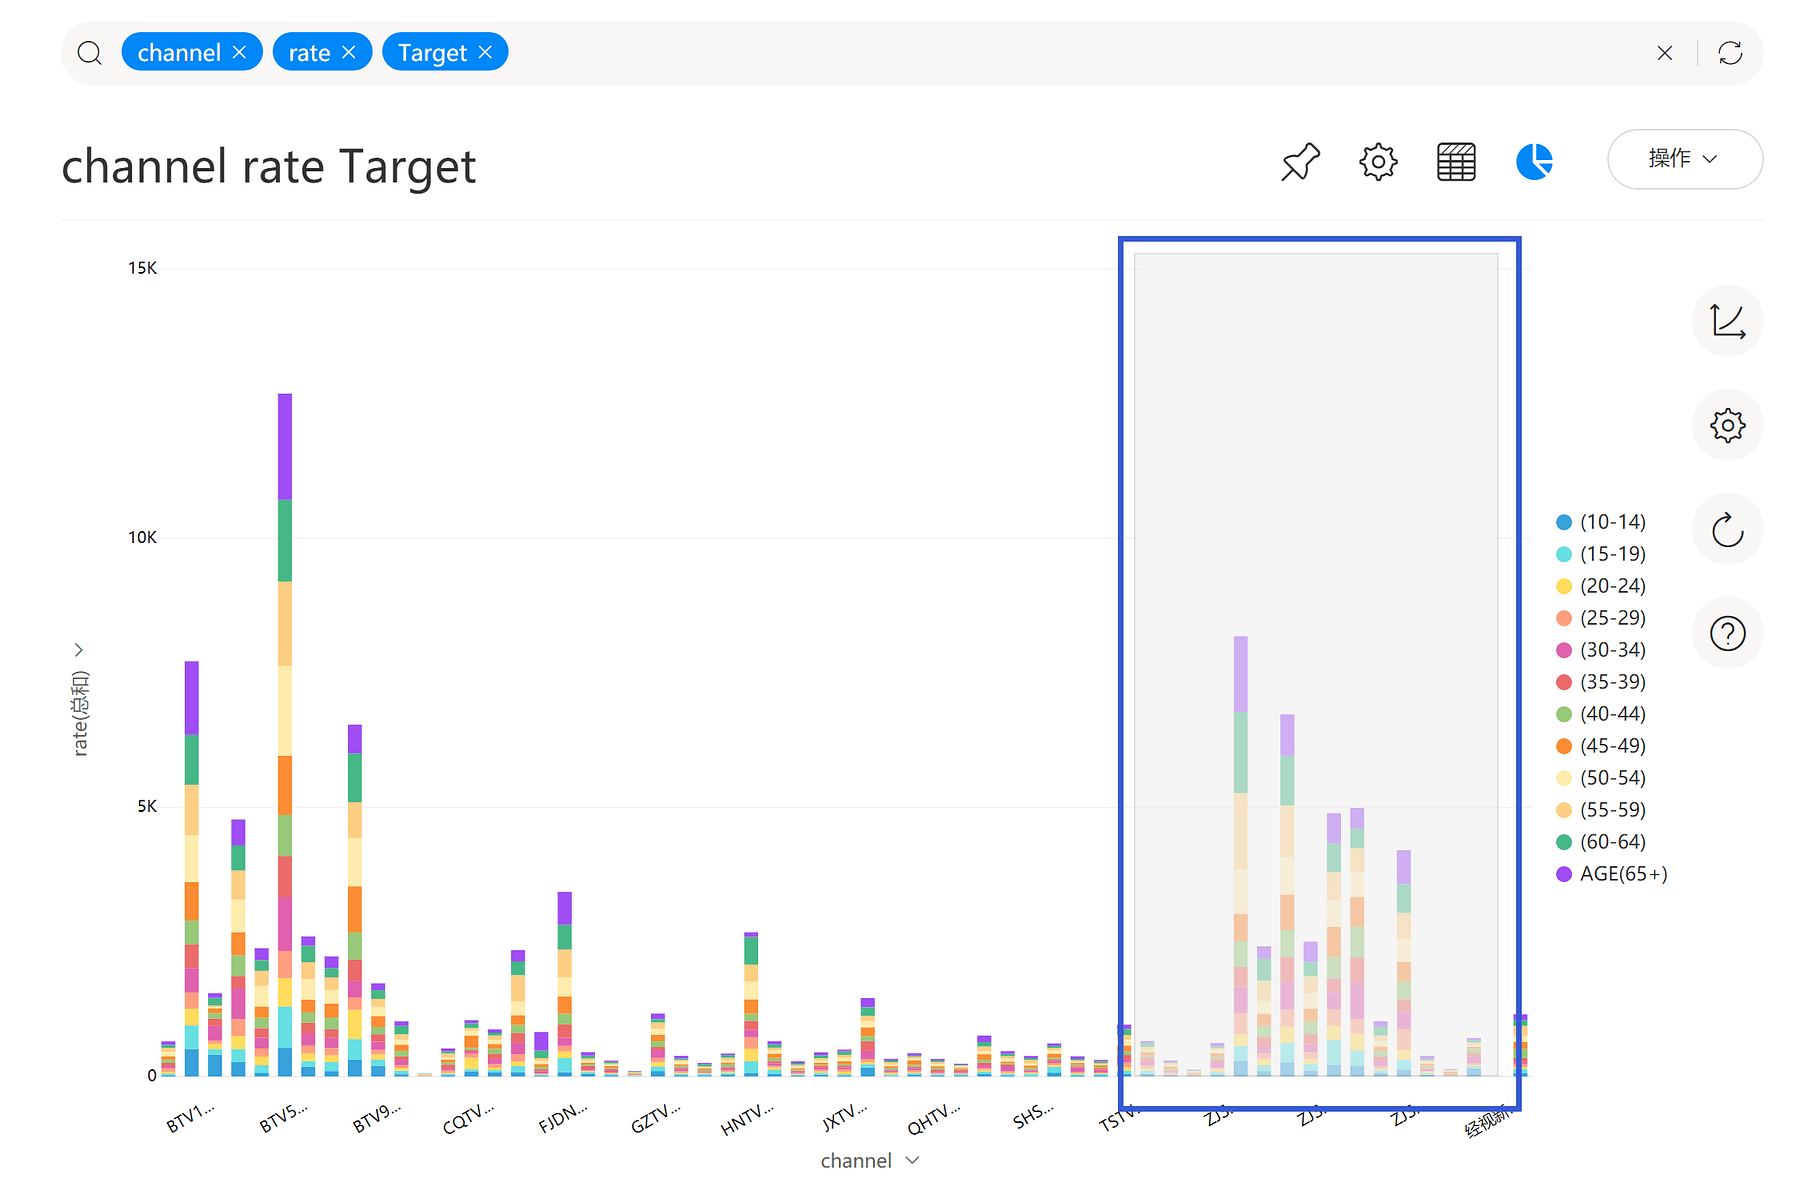Open the right sidebar settings gear
1816x1203 pixels.
(x=1727, y=425)
